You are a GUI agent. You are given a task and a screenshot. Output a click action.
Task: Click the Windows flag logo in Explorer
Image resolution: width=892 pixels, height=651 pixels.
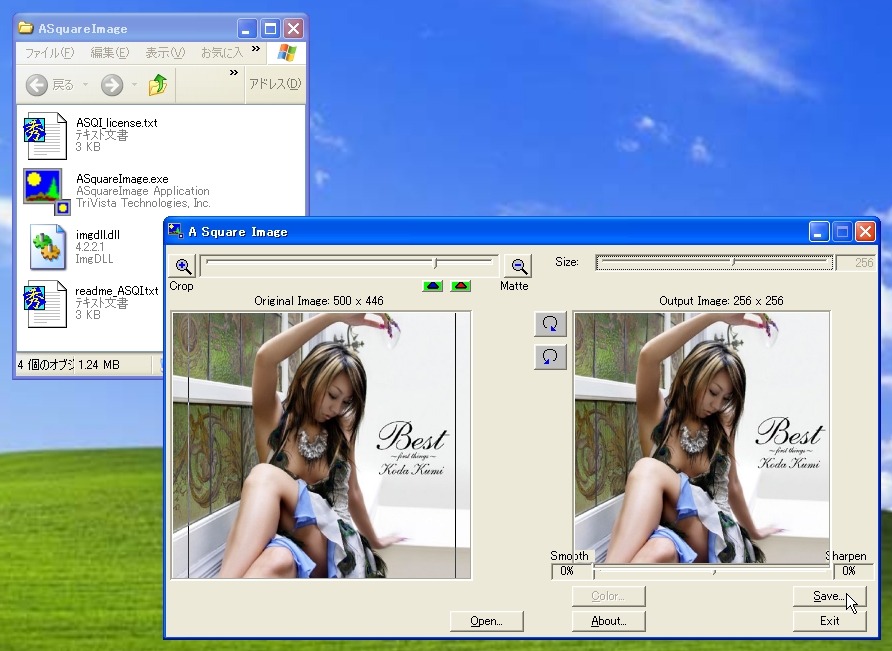pos(287,53)
